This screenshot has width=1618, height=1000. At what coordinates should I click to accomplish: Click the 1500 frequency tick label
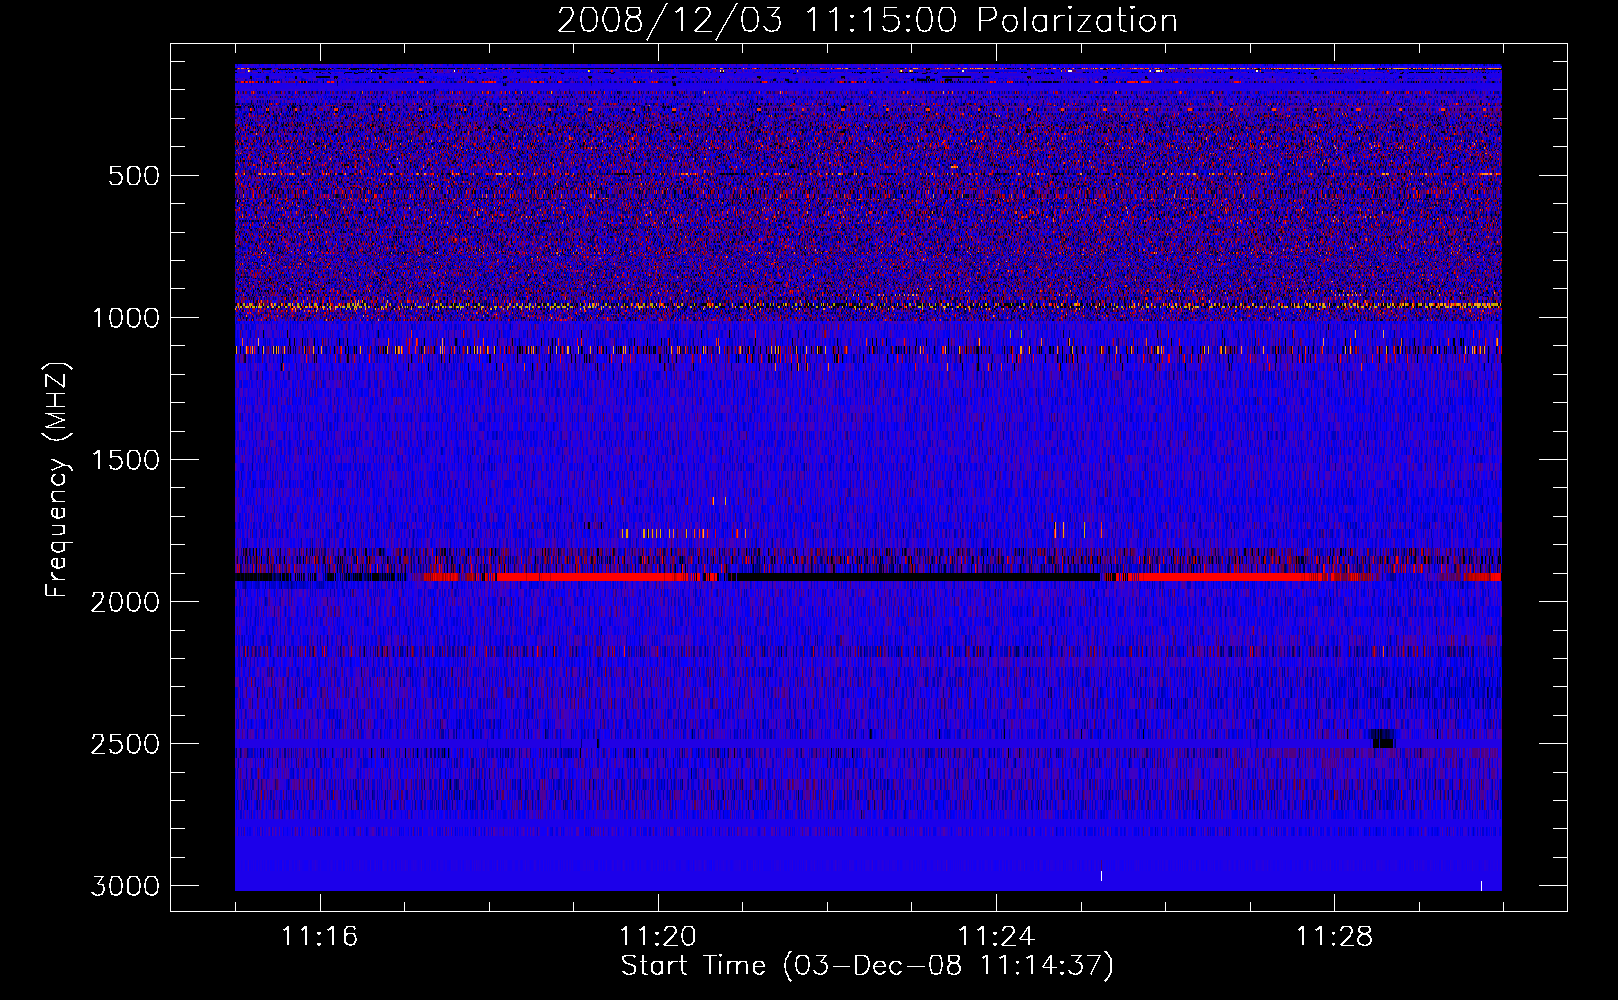click(x=125, y=460)
